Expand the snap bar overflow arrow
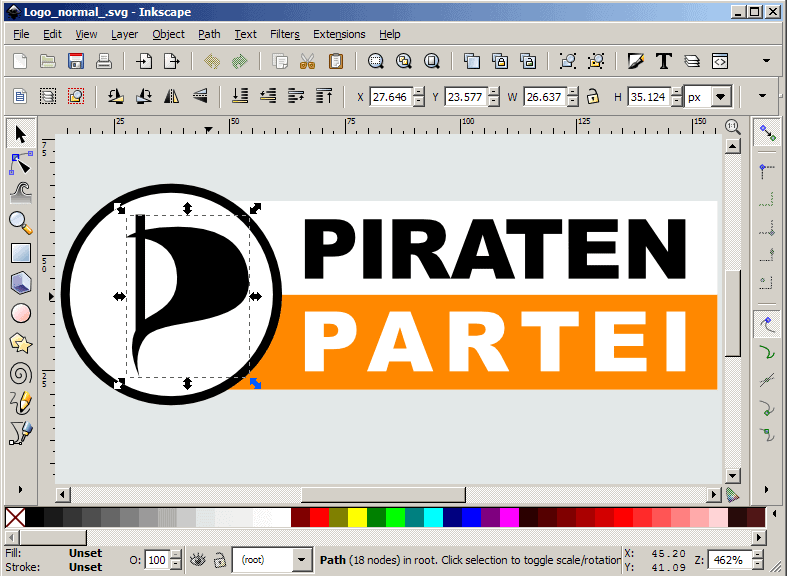This screenshot has height=576, width=787. coord(766,489)
